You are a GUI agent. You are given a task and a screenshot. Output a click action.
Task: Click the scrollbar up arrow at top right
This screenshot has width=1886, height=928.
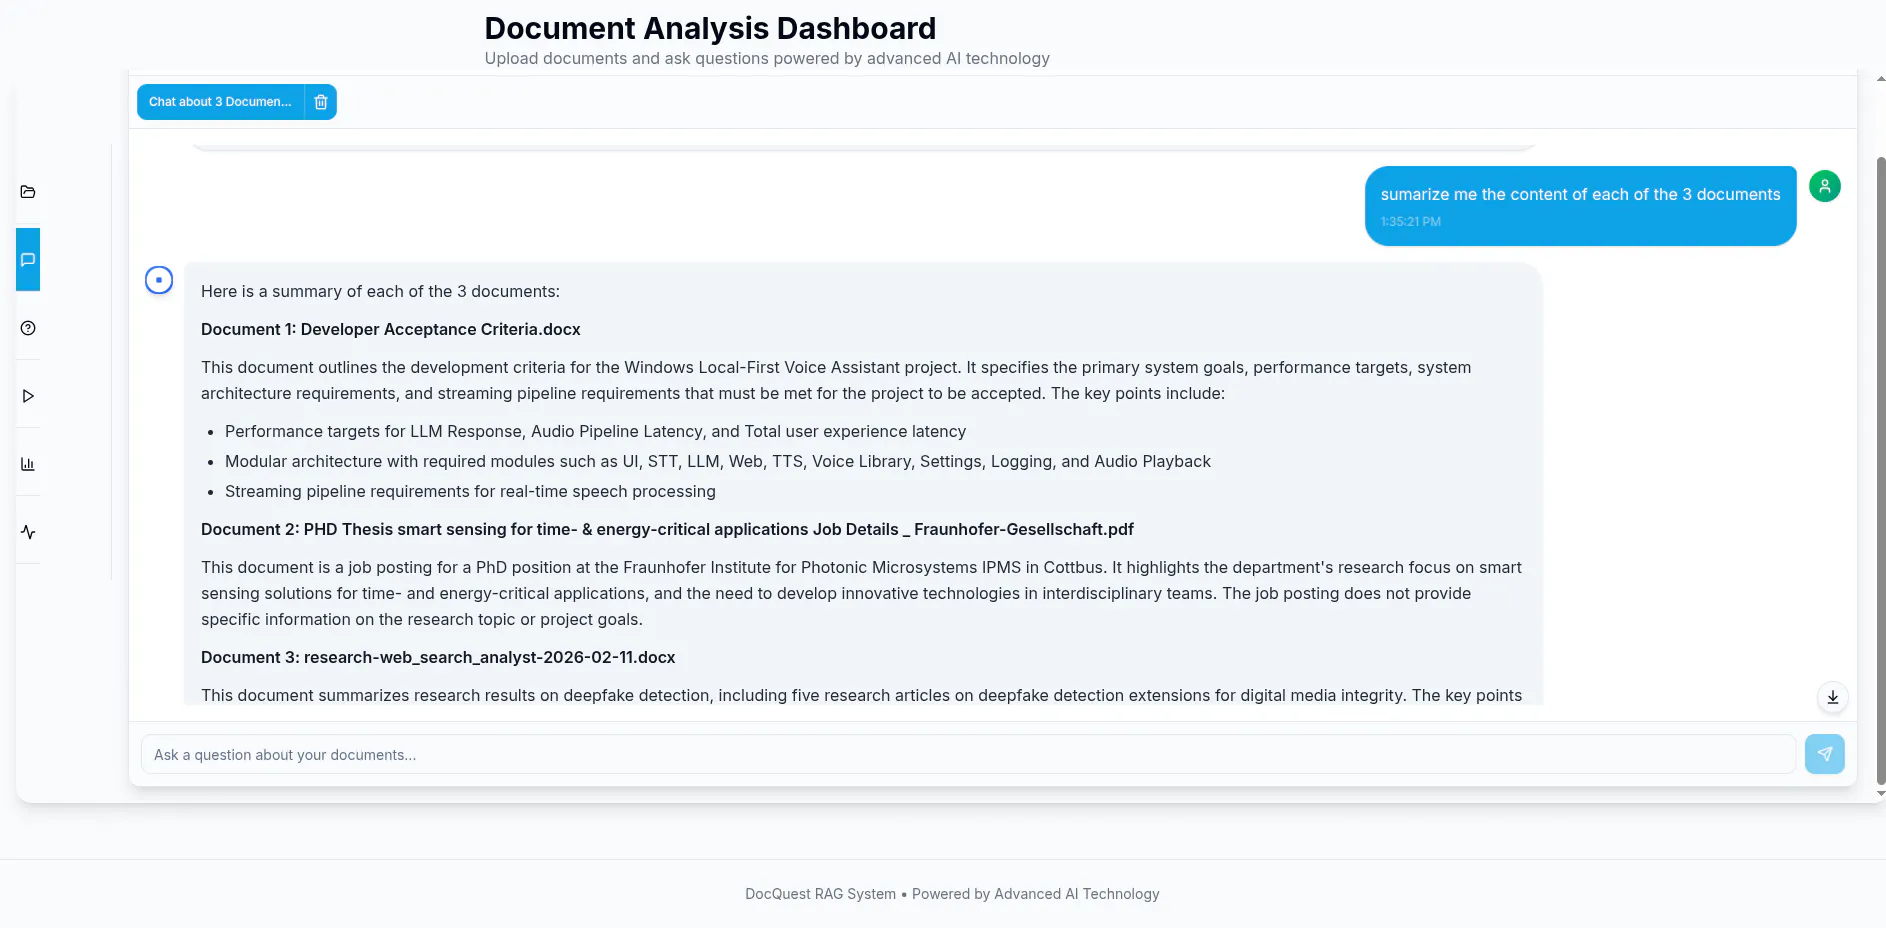coord(1881,78)
